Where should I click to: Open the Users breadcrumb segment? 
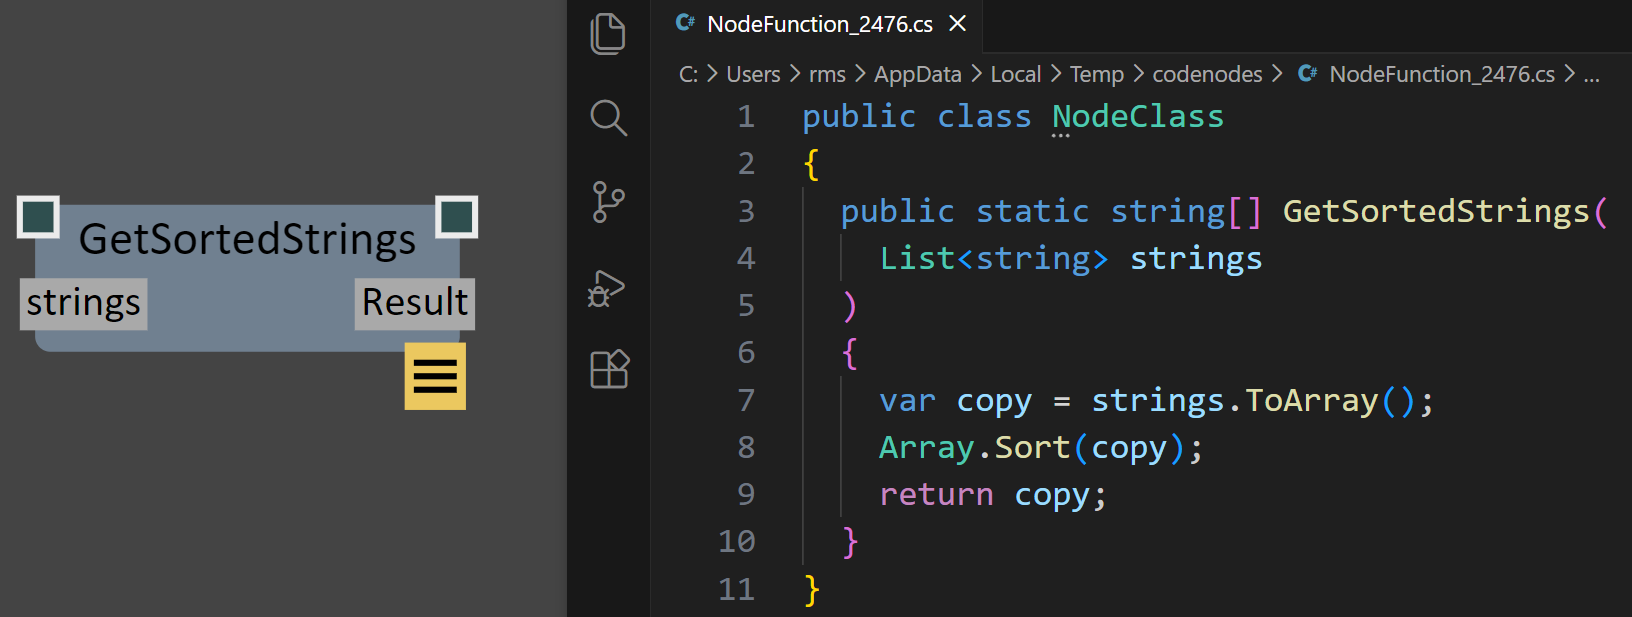pos(753,75)
